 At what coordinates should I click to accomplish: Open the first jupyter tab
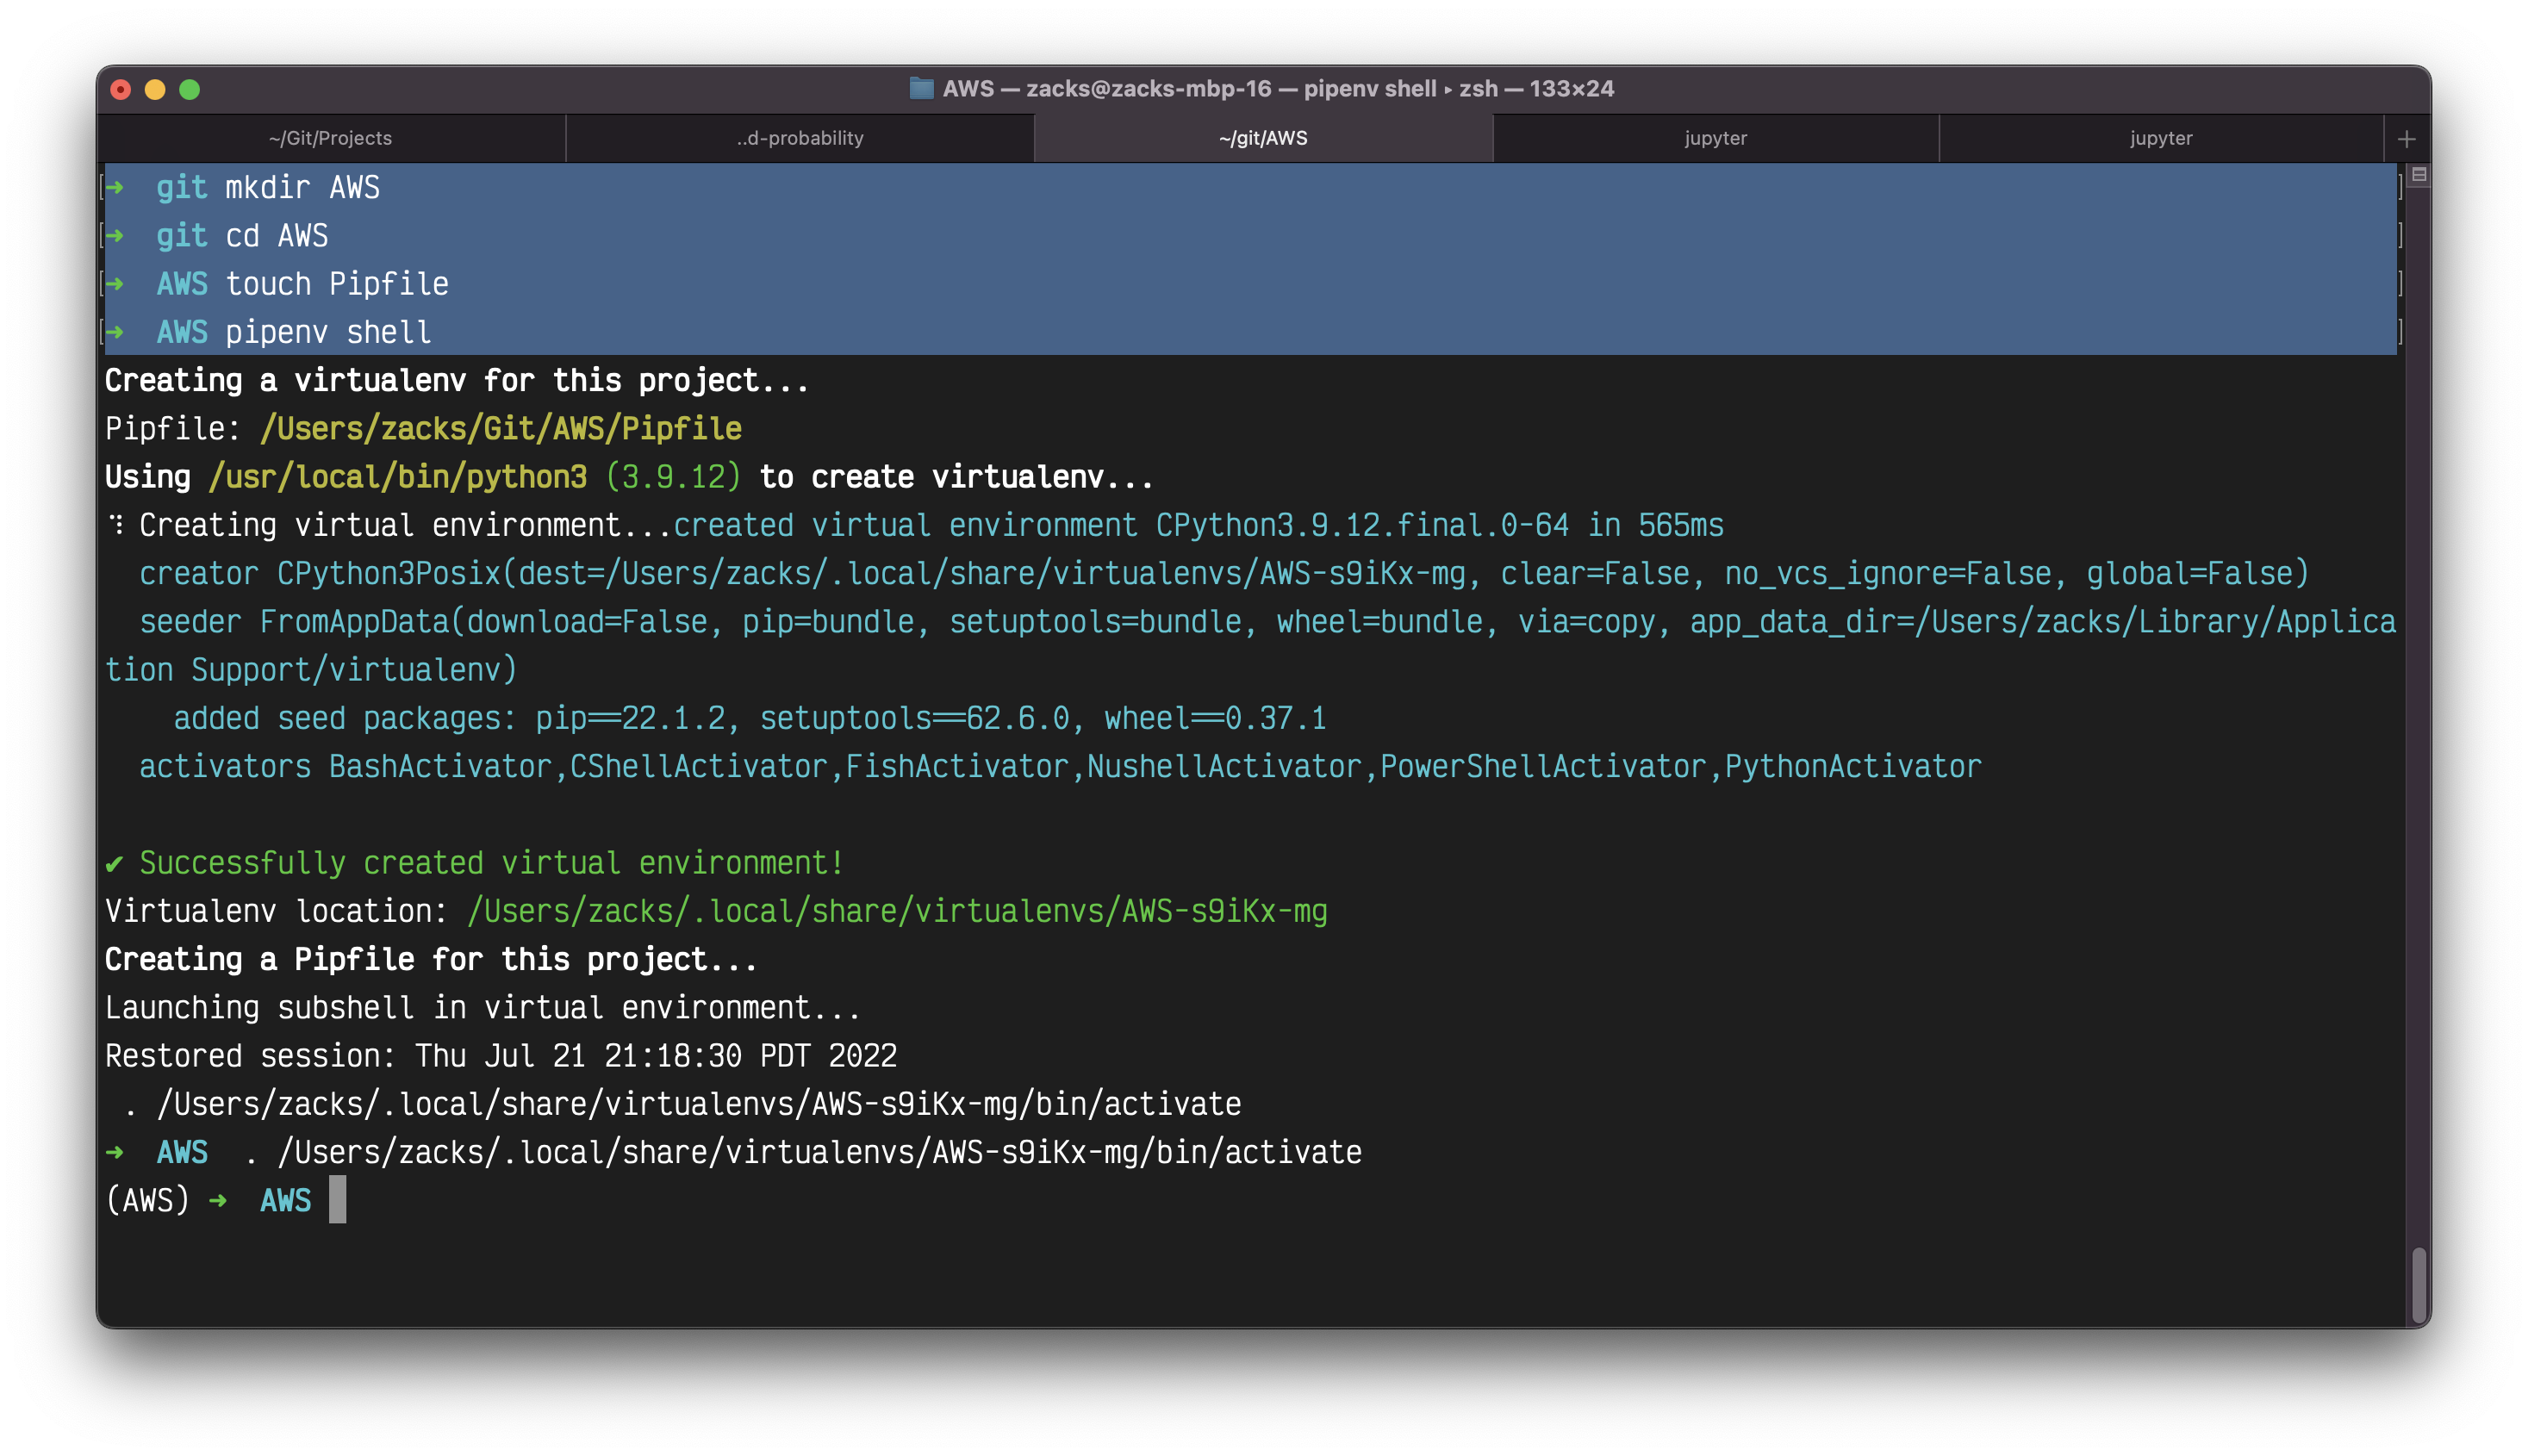coord(1715,138)
